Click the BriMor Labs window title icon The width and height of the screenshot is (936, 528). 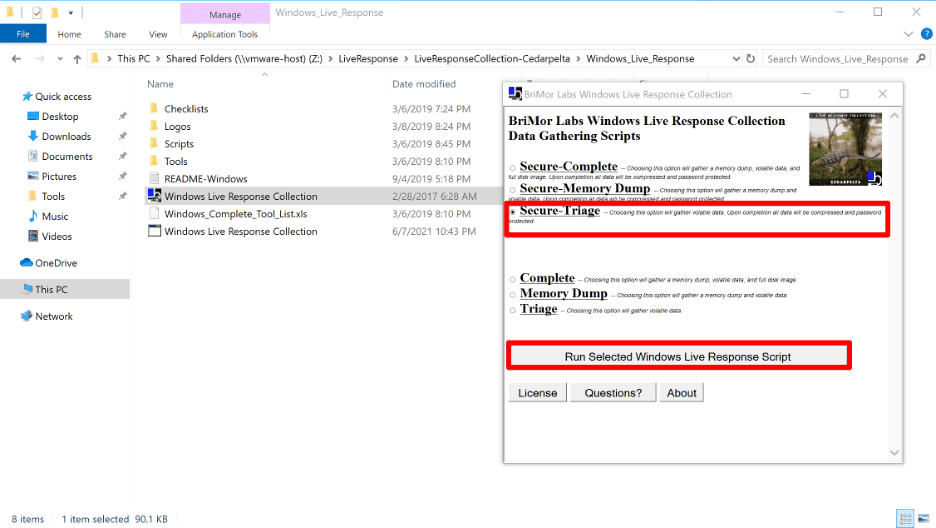click(515, 94)
